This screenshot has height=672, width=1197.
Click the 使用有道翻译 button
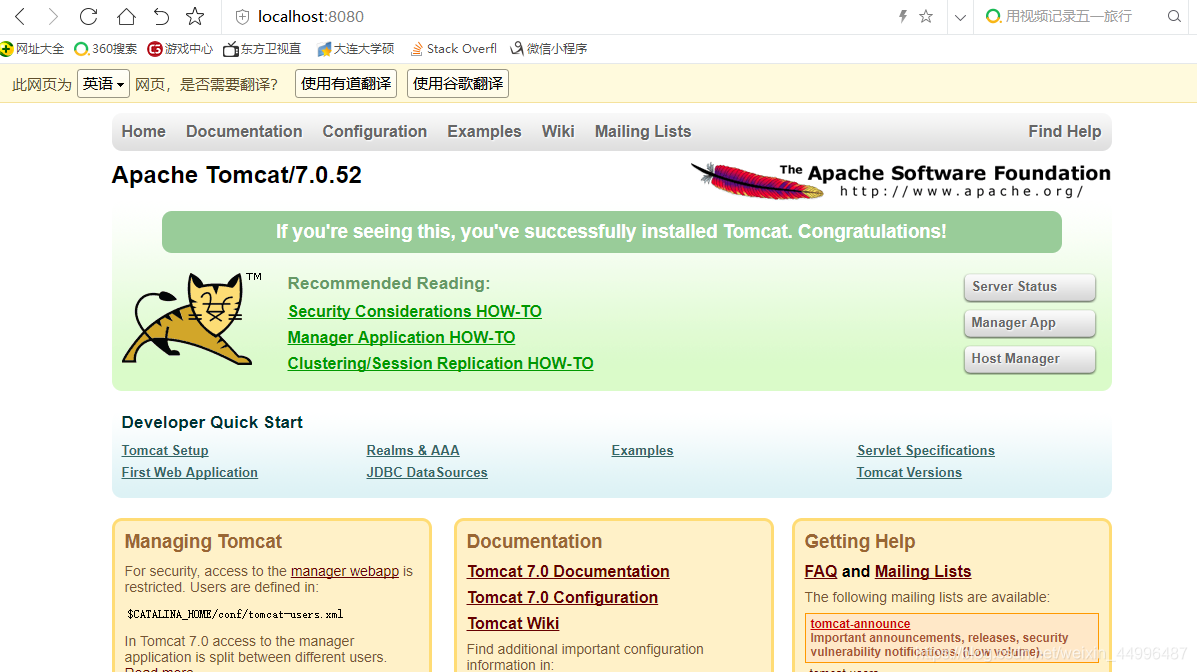(x=346, y=84)
